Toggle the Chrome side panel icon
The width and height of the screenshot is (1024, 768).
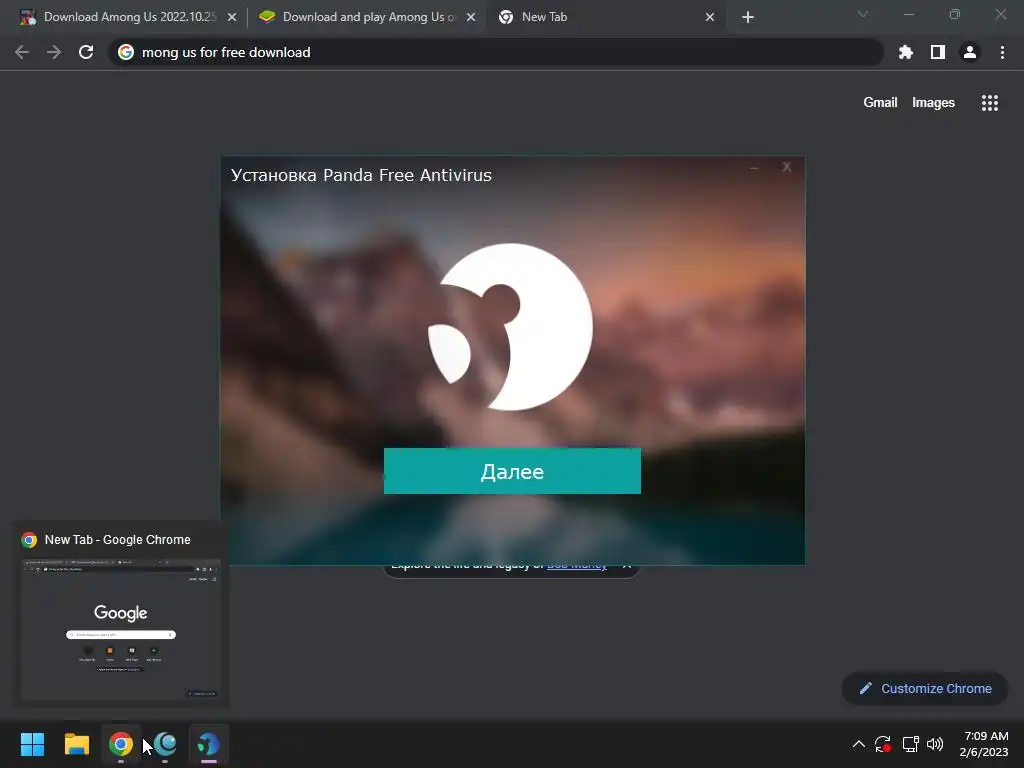point(938,52)
